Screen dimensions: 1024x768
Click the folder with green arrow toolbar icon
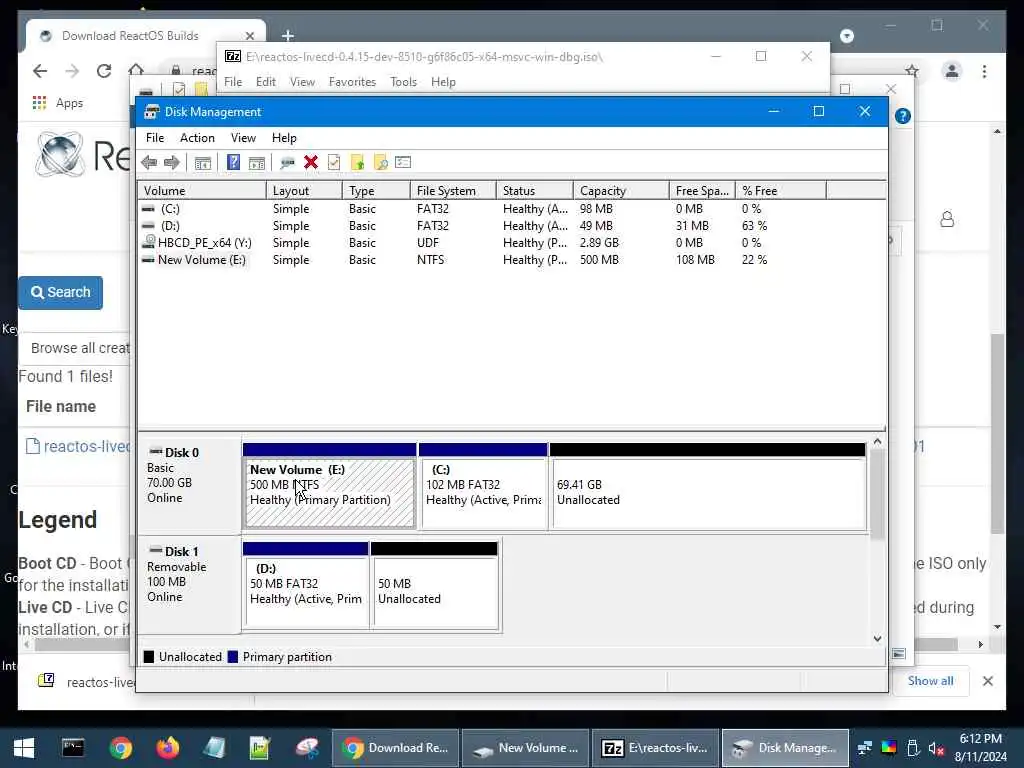tap(357, 163)
